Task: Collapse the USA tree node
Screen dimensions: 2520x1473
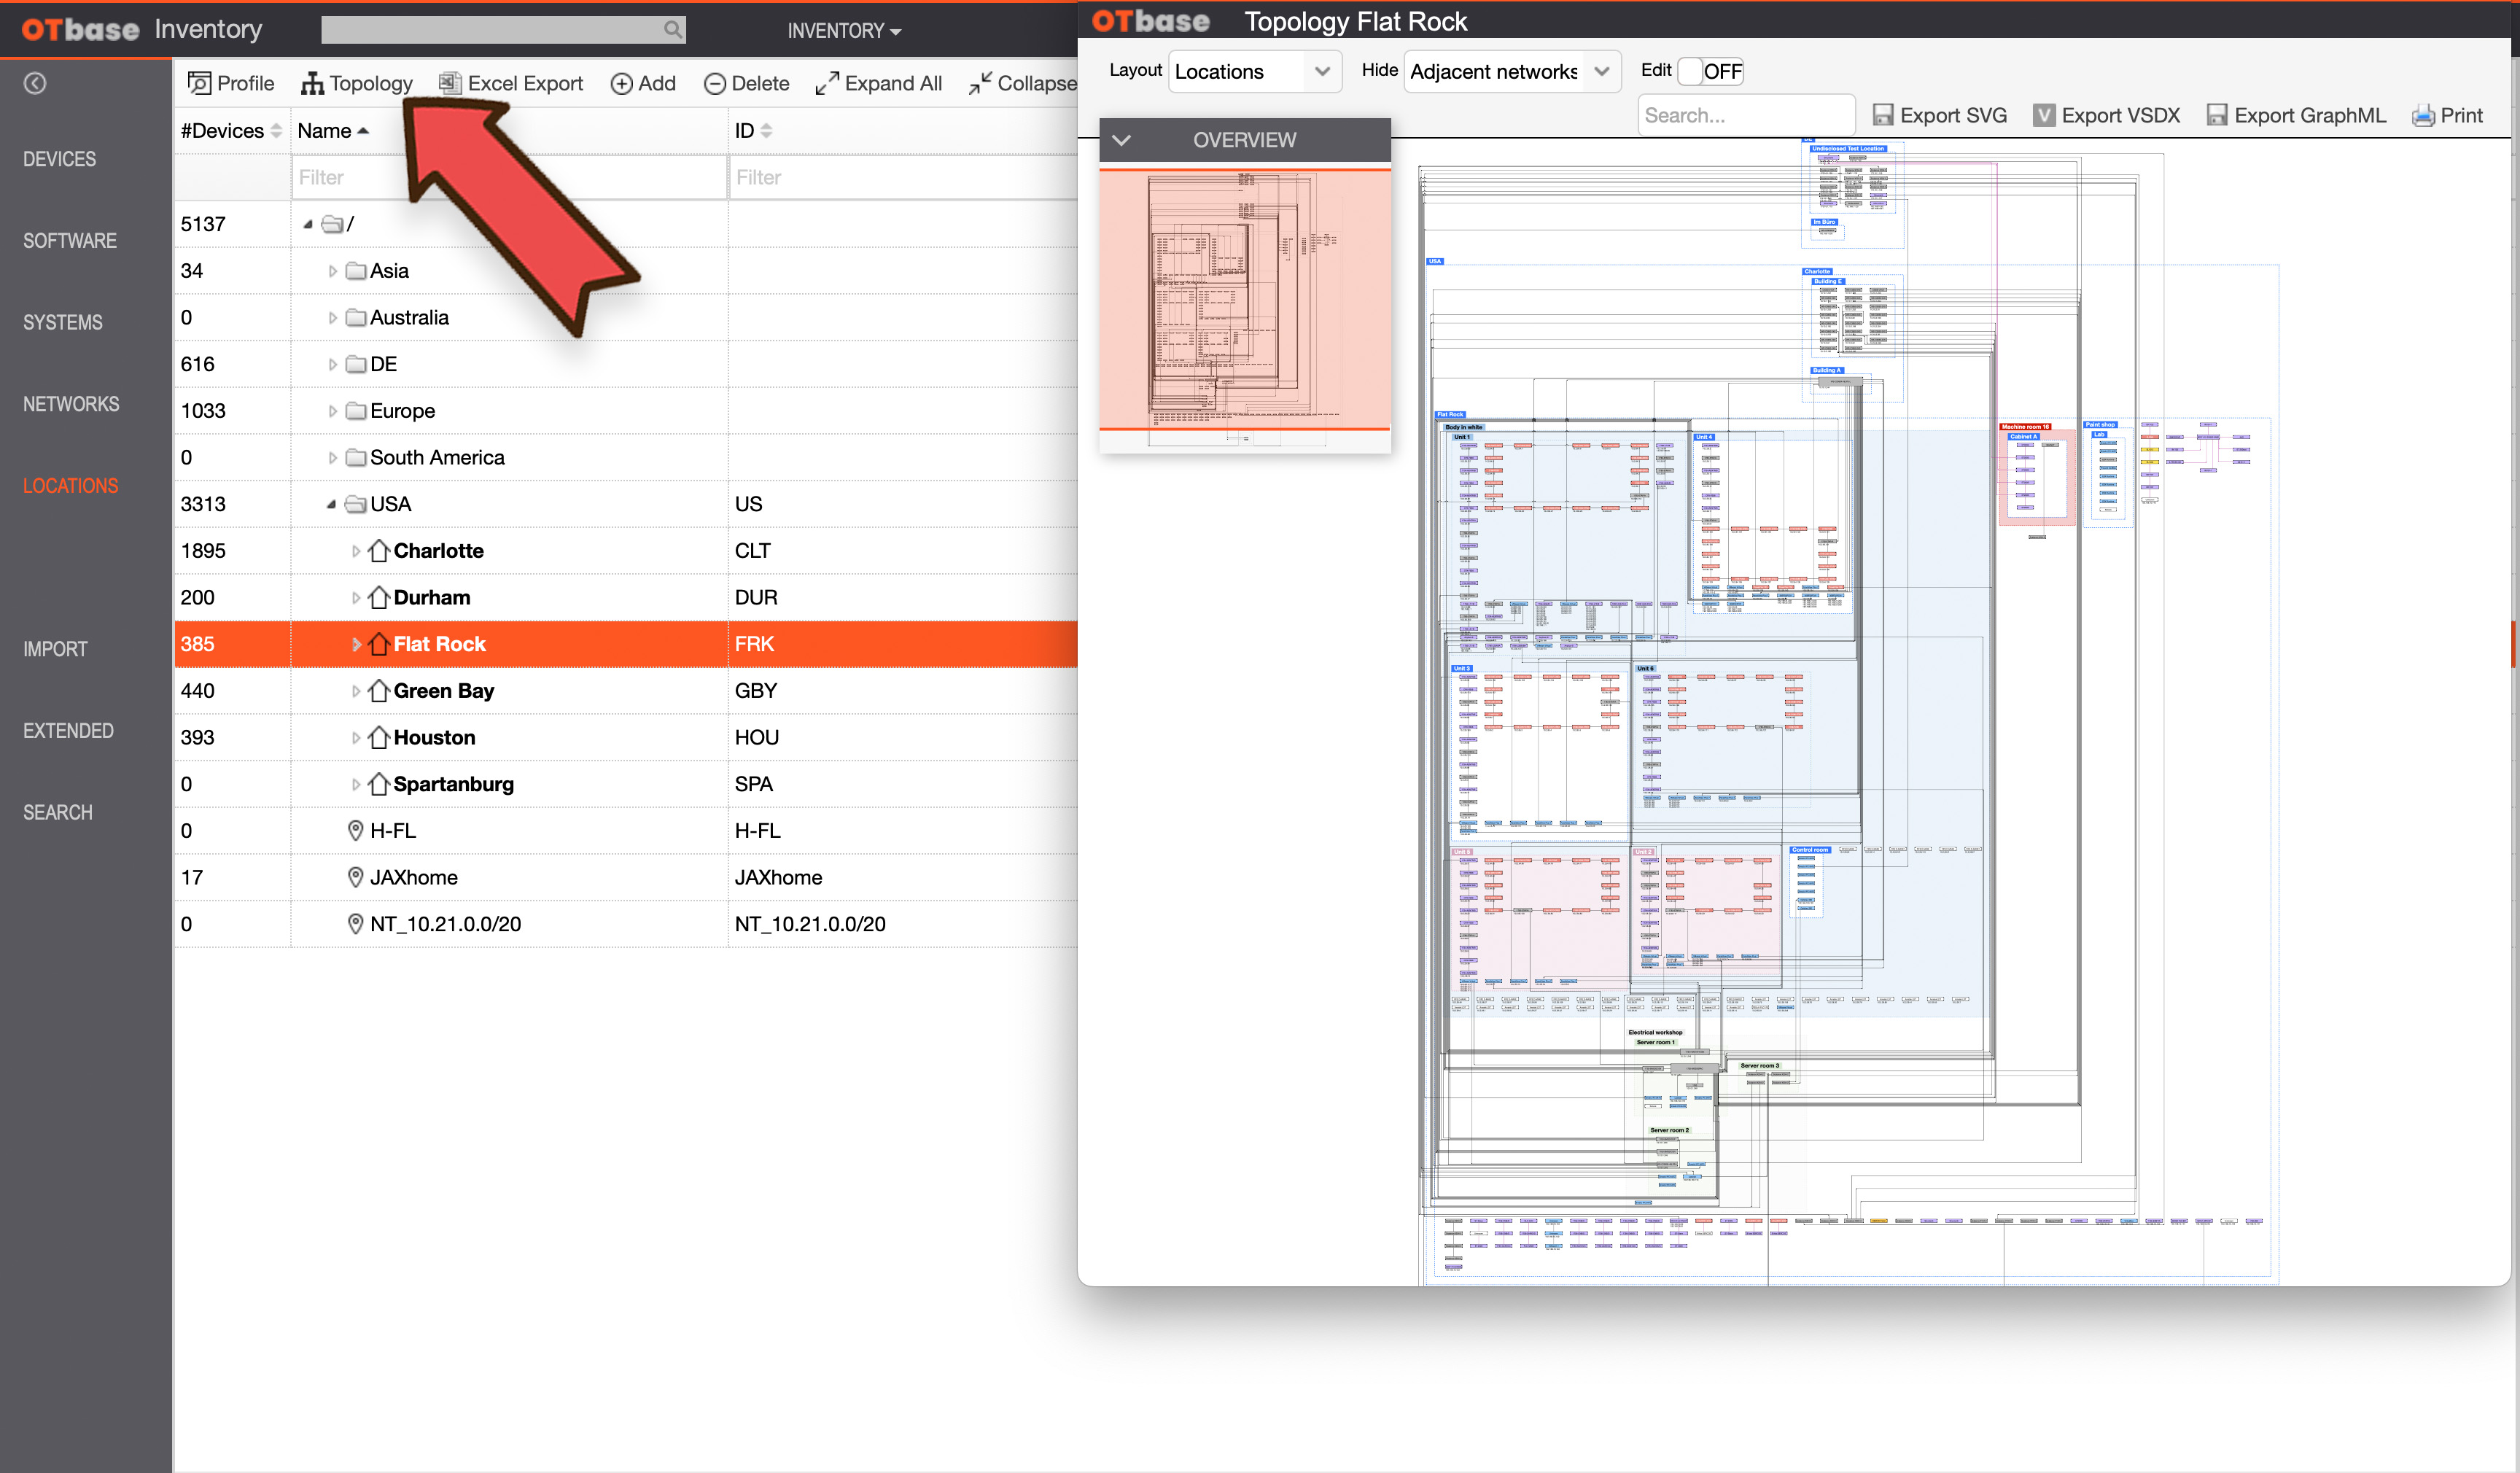Action: point(331,504)
